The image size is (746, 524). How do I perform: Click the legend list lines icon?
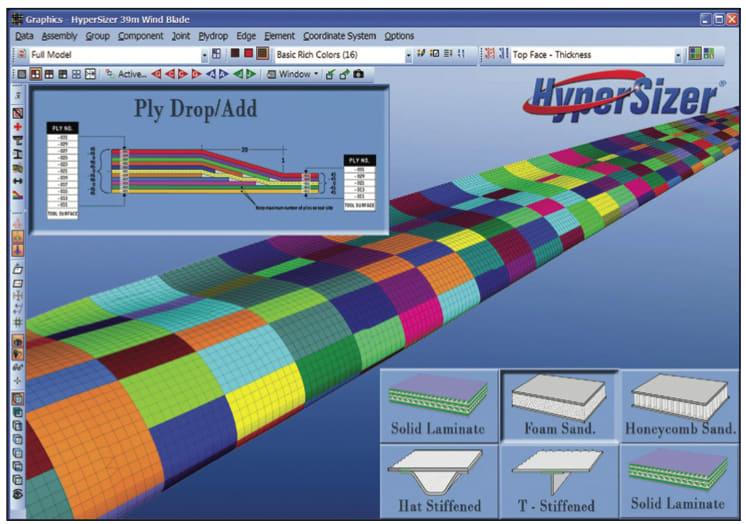[x=448, y=53]
